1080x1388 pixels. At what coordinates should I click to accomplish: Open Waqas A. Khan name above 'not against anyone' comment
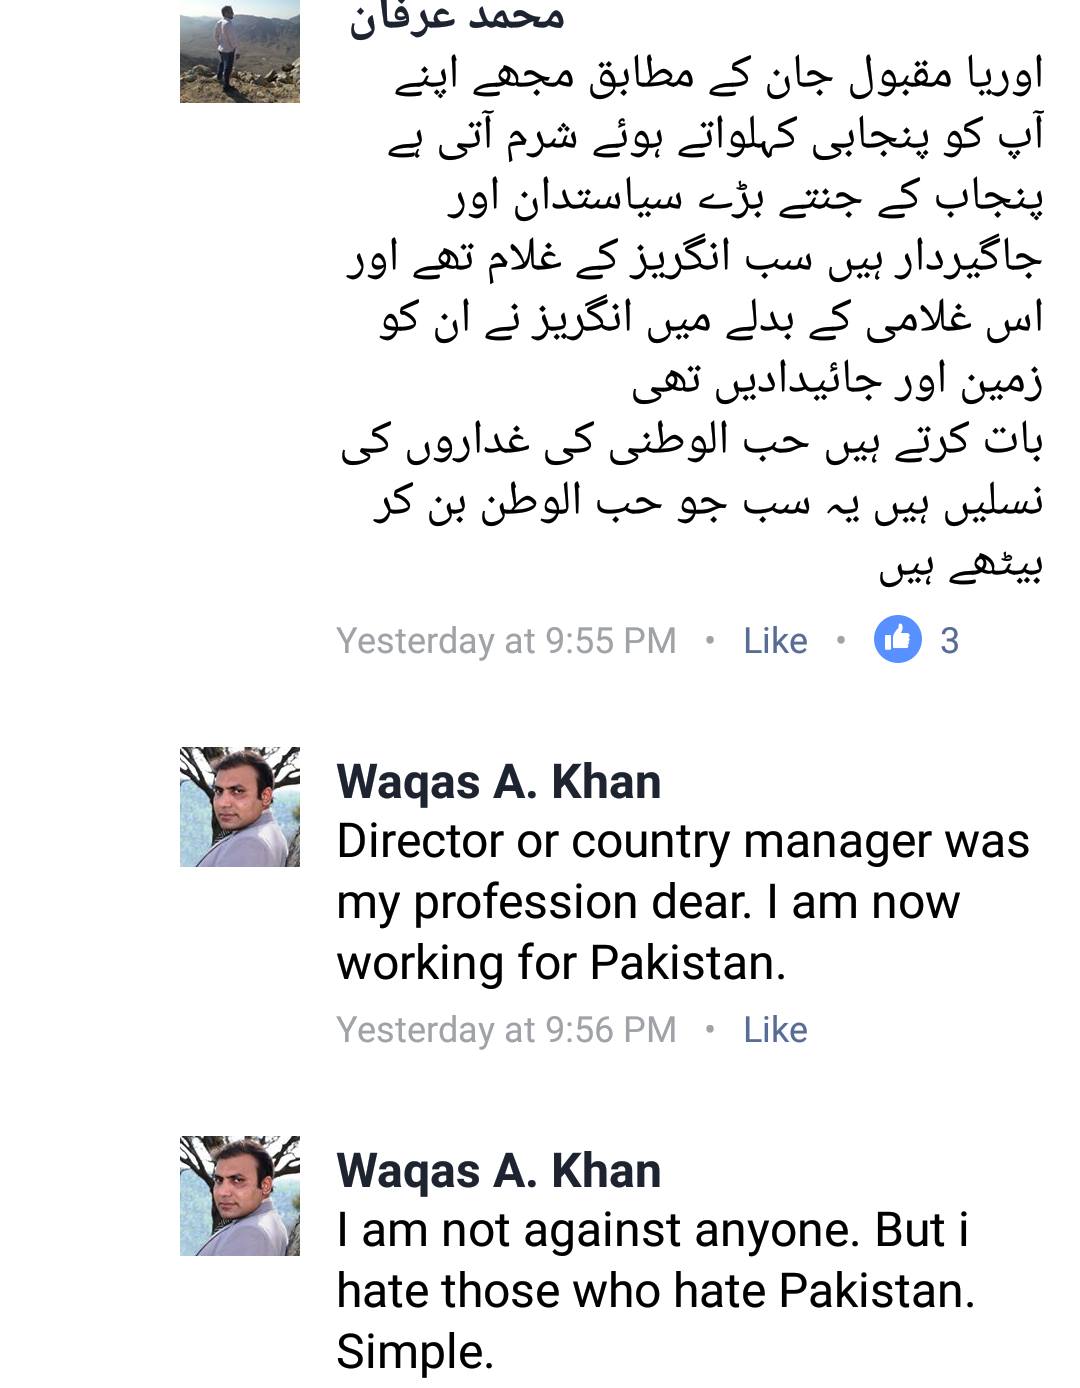click(x=499, y=1170)
